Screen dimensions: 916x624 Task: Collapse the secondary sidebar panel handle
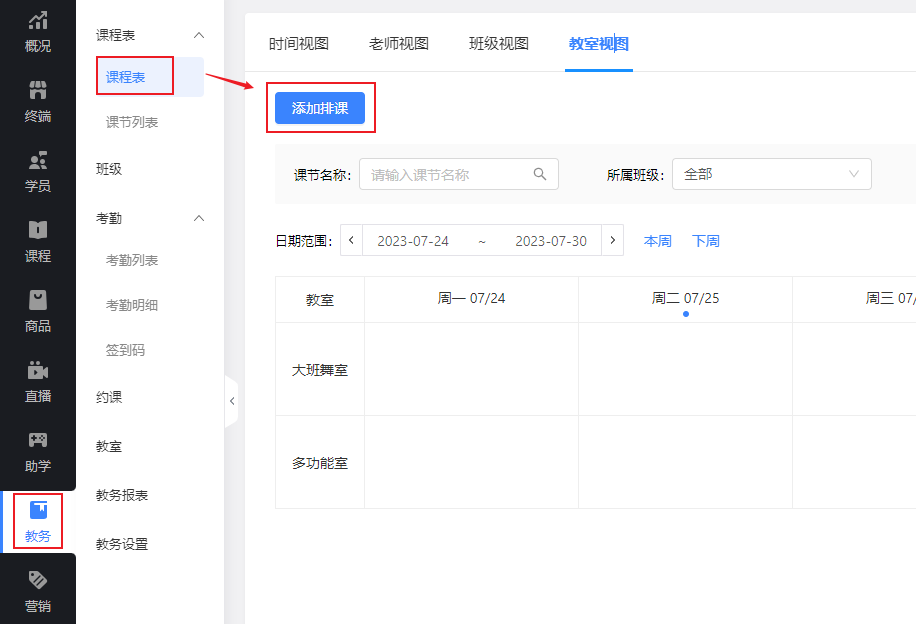click(232, 401)
